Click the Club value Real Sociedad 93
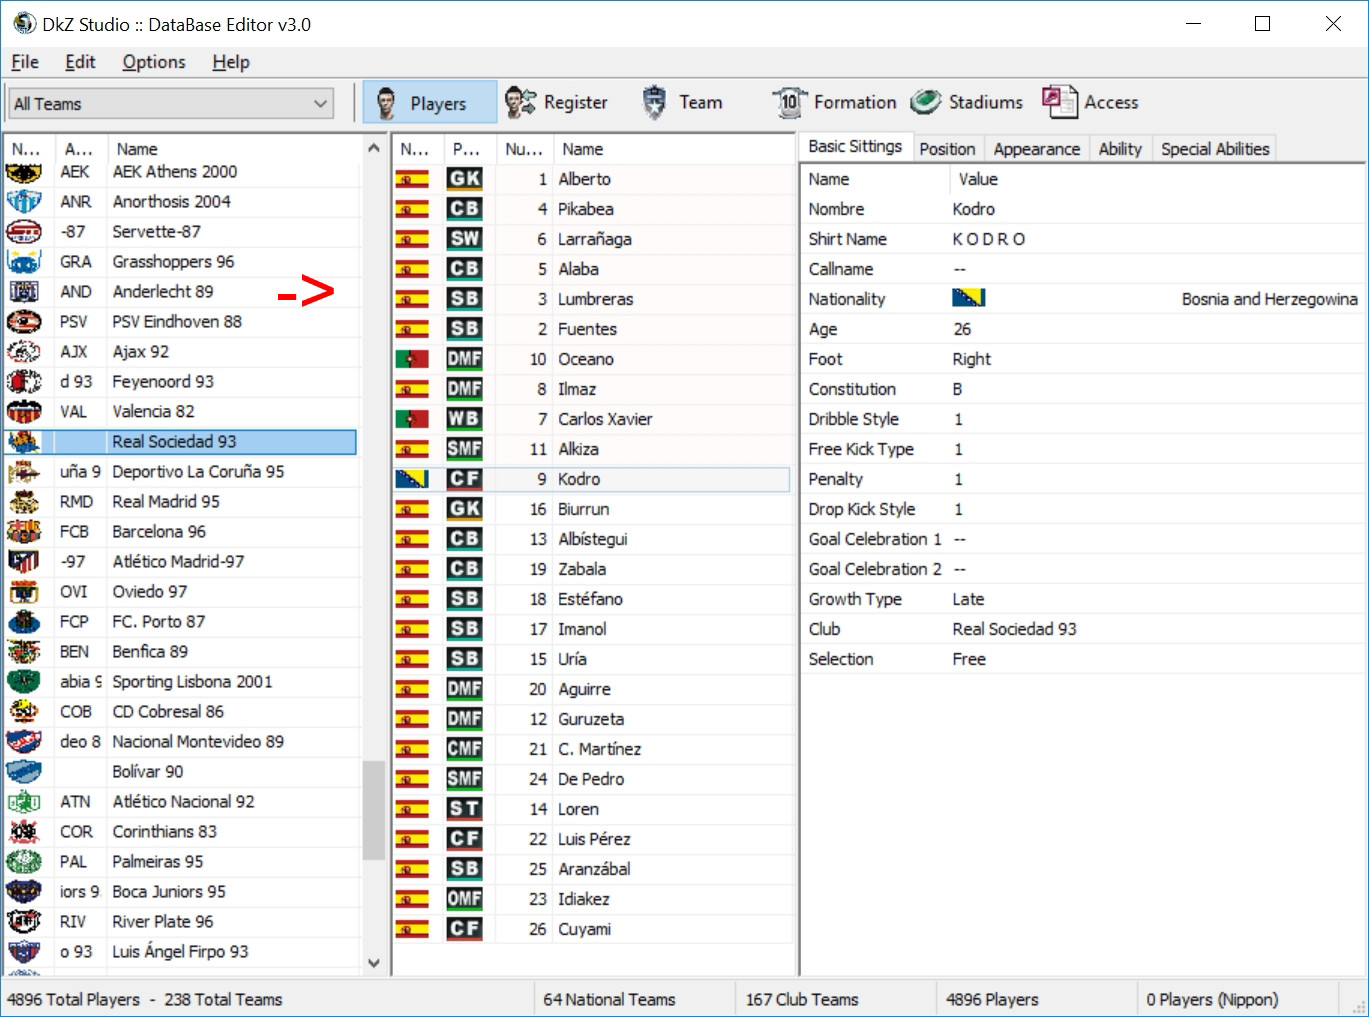The height and width of the screenshot is (1017, 1369). click(1015, 629)
